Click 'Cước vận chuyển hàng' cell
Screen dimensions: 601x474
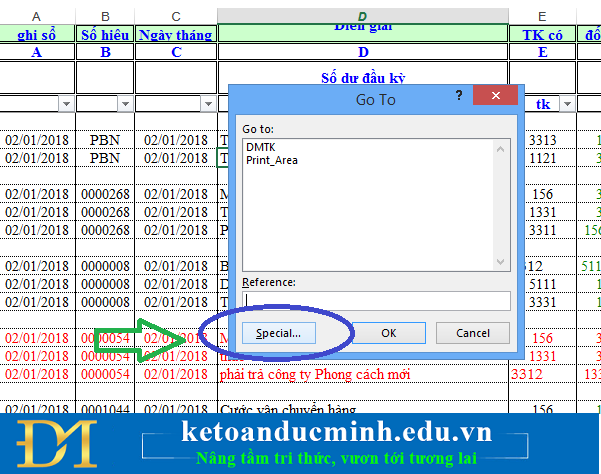[363, 407]
